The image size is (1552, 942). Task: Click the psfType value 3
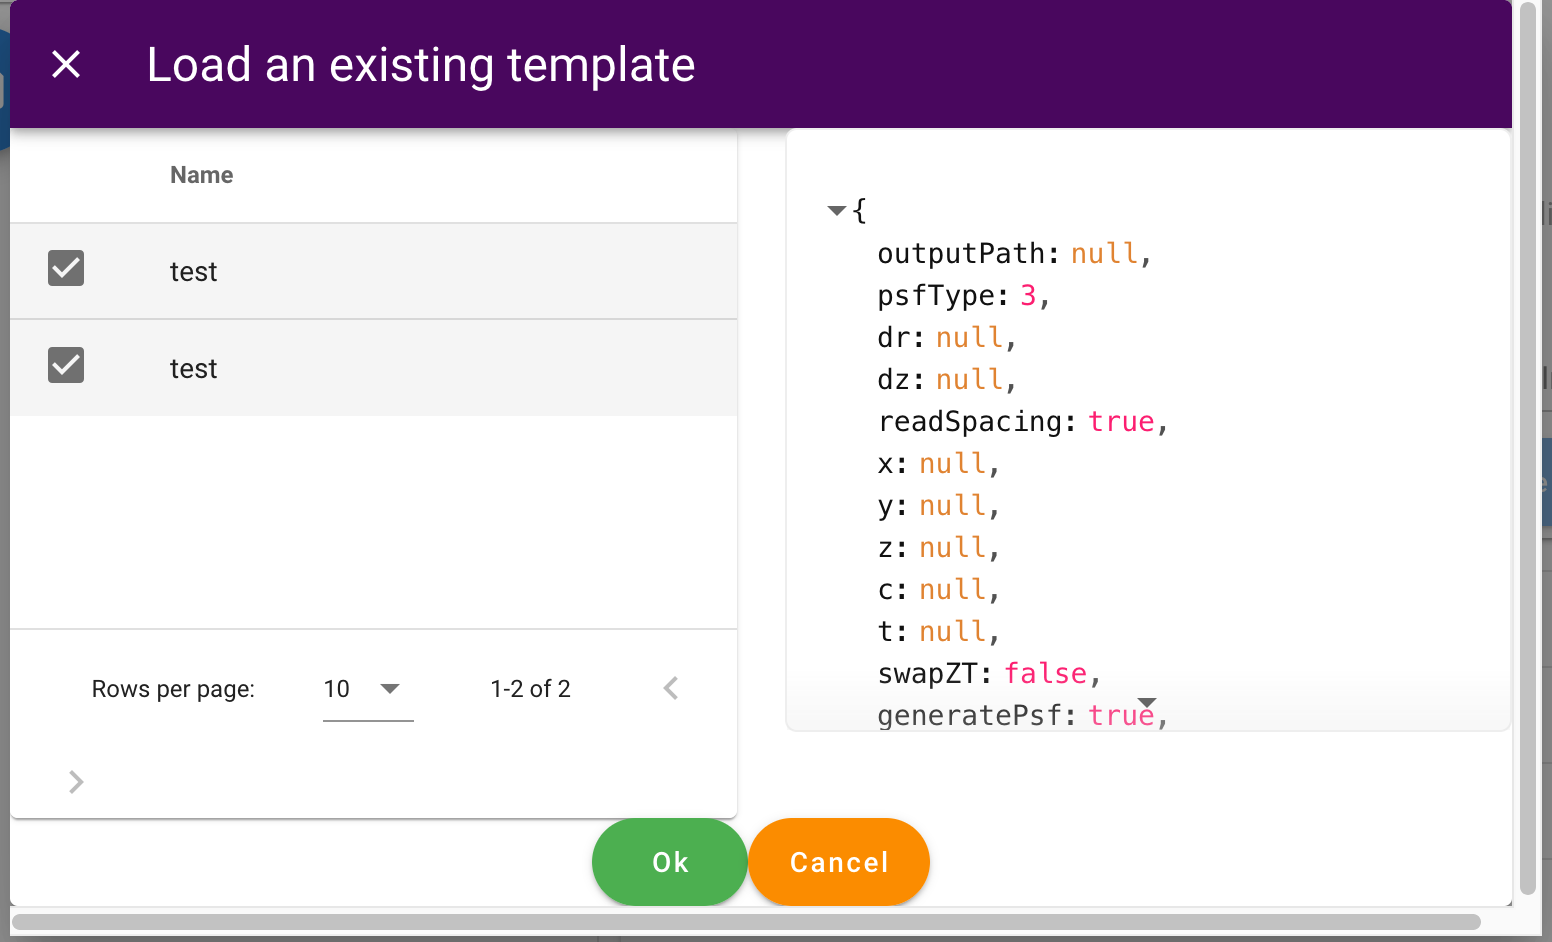click(x=1028, y=295)
